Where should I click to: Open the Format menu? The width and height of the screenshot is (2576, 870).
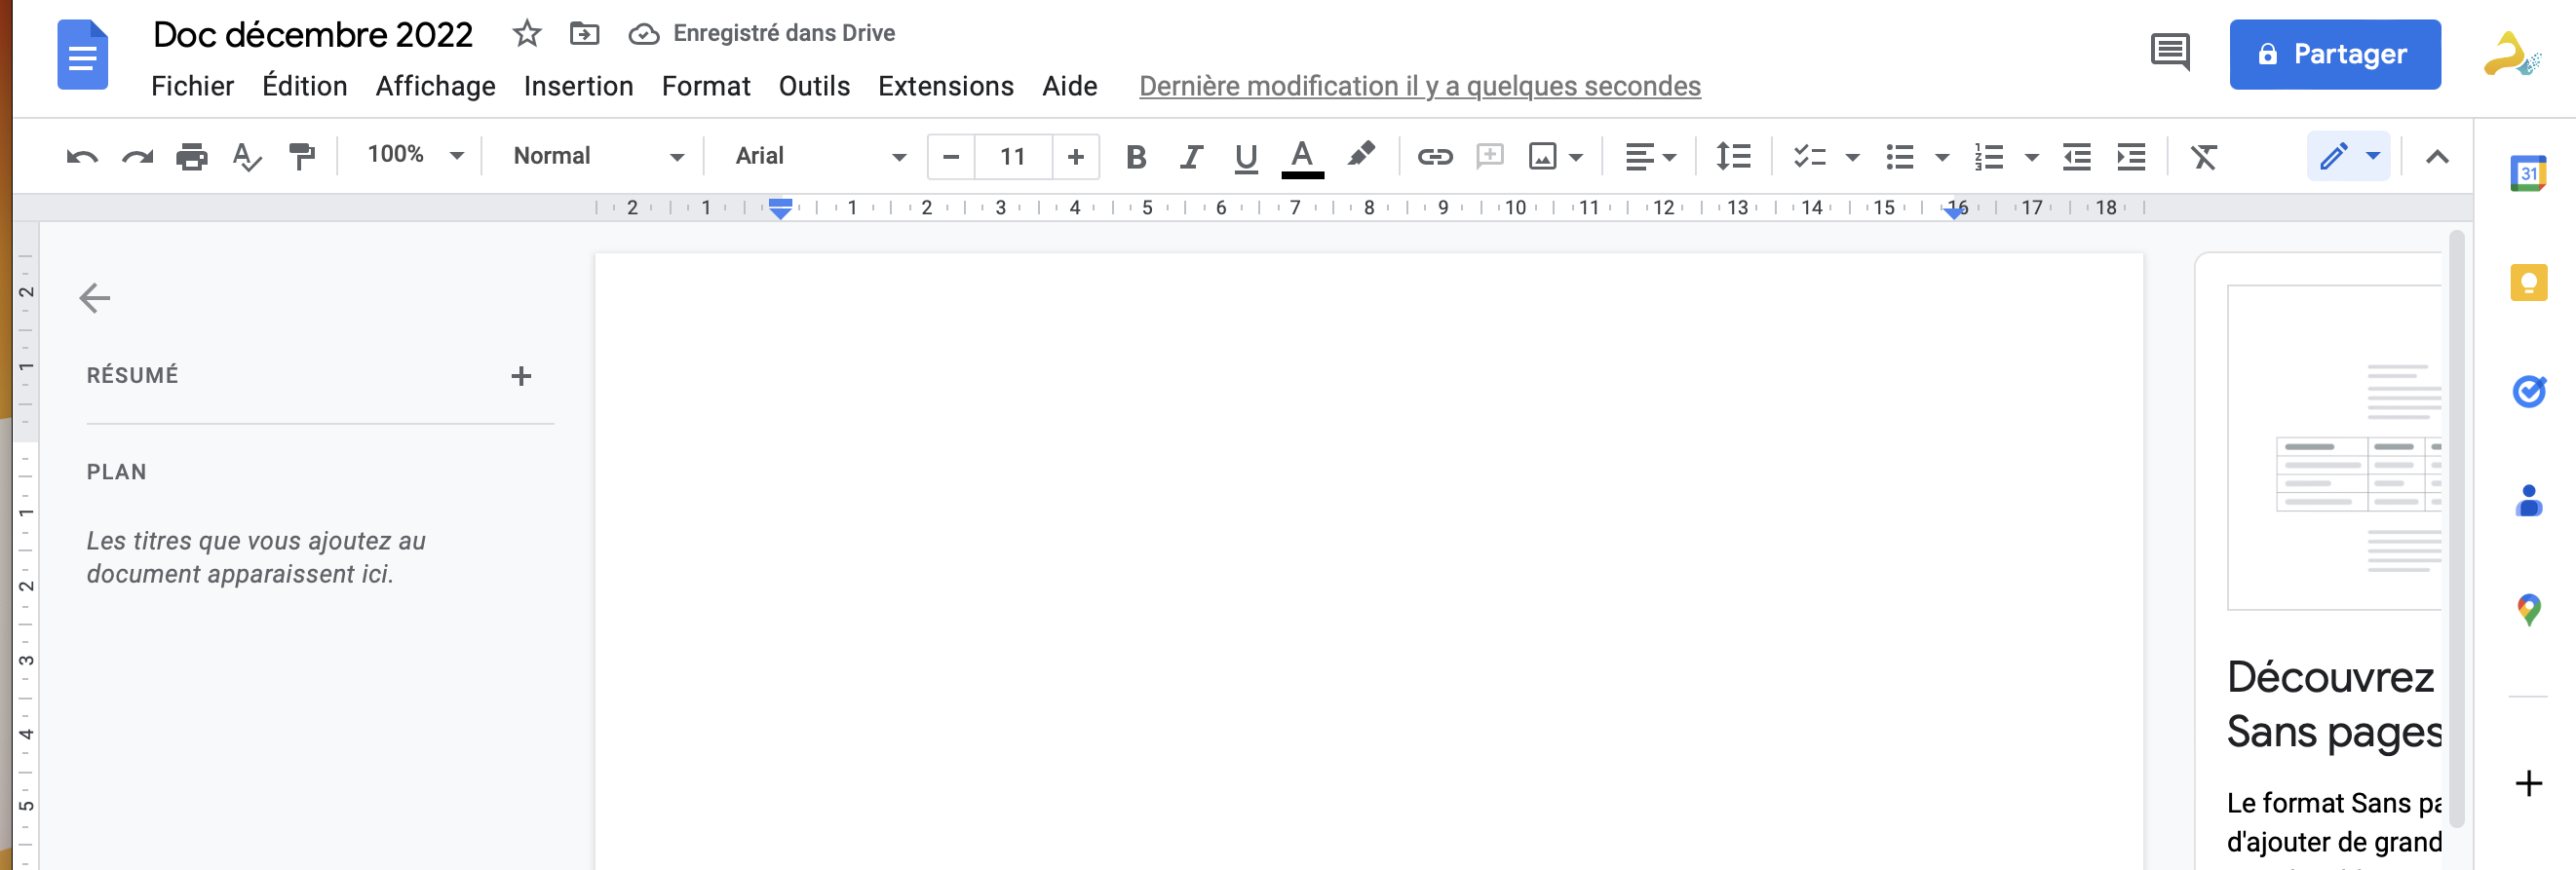point(705,86)
